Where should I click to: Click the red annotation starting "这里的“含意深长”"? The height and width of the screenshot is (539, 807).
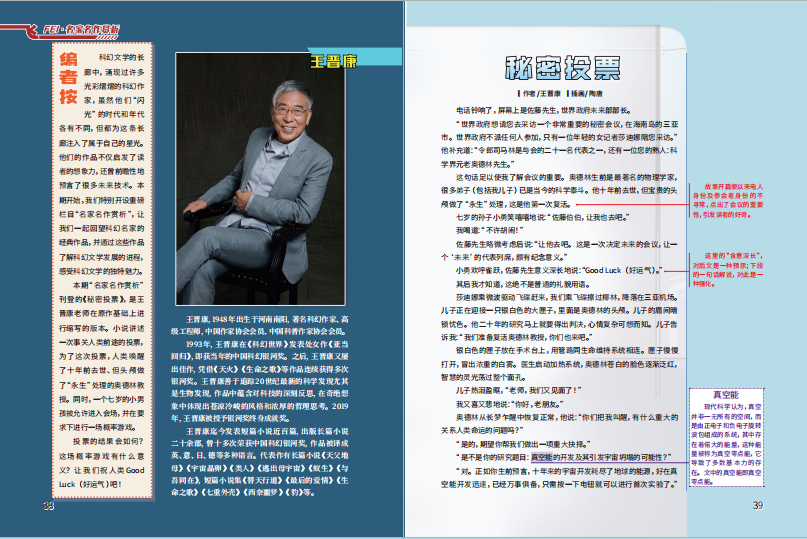(x=728, y=270)
